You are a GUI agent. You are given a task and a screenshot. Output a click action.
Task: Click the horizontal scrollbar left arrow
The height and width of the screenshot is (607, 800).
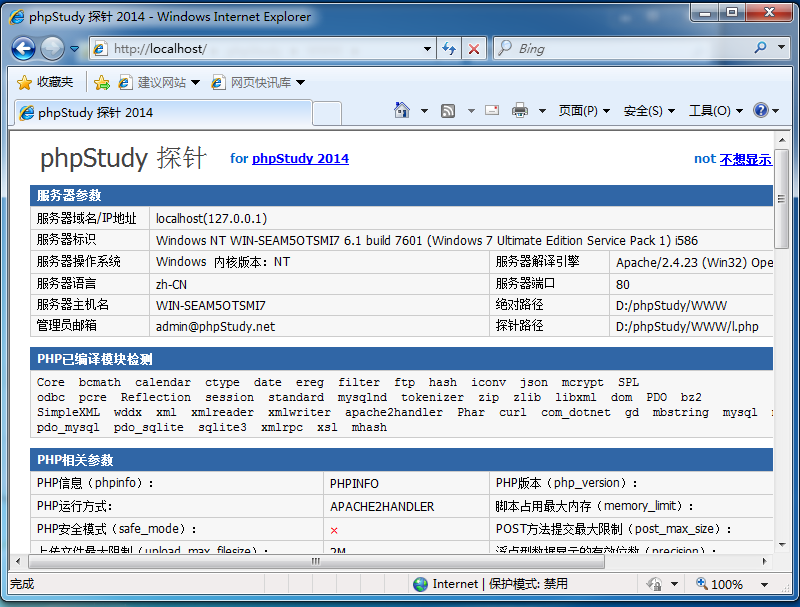point(18,562)
